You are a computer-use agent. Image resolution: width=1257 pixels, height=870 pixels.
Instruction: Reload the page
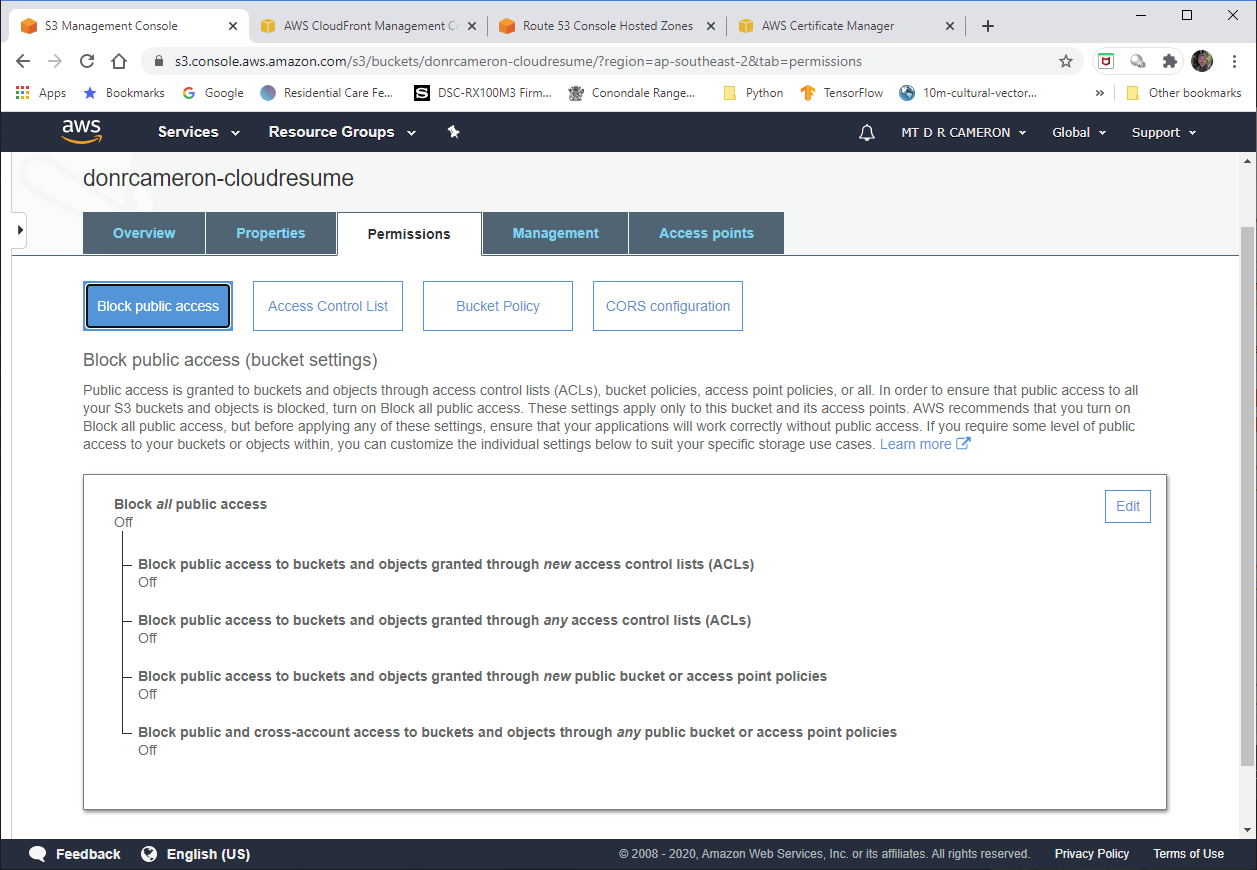coord(87,61)
